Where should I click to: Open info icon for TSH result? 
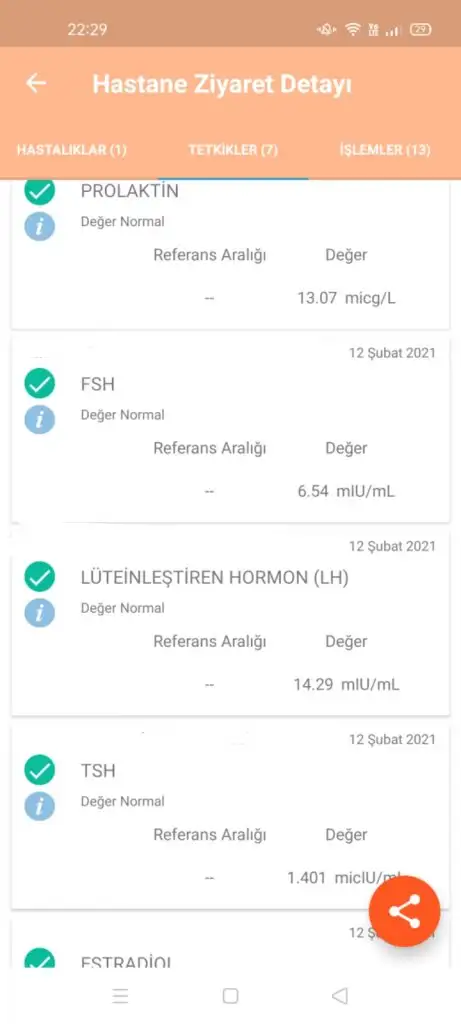(x=40, y=806)
